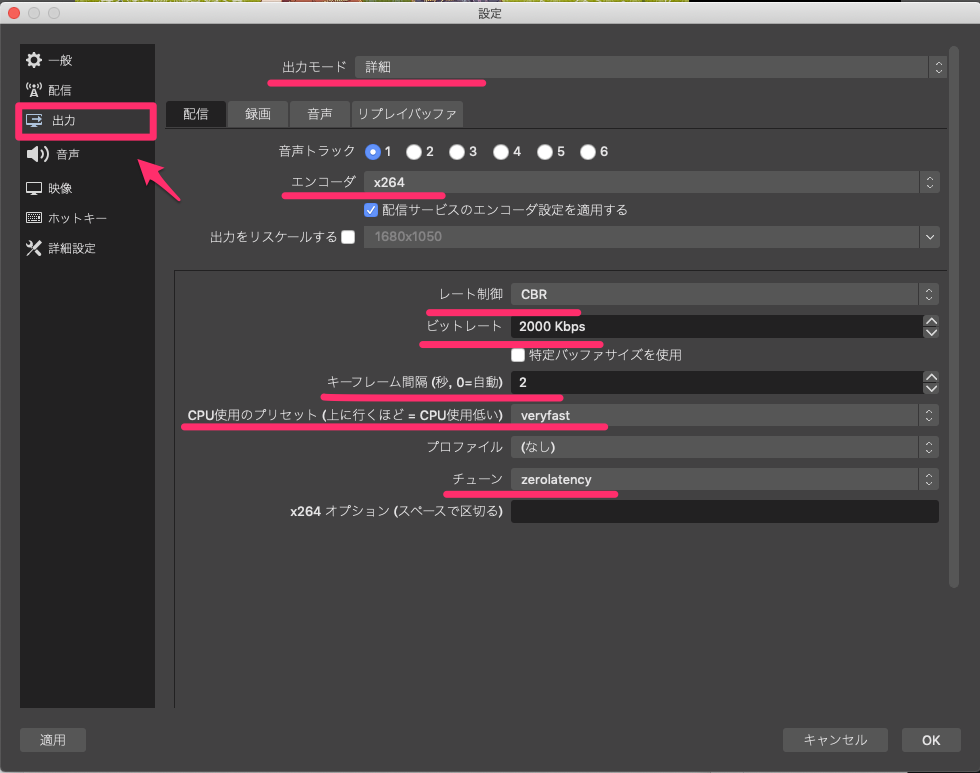Click the CPU使用のプリセット label
Image resolution: width=980 pixels, height=773 pixels.
click(345, 415)
